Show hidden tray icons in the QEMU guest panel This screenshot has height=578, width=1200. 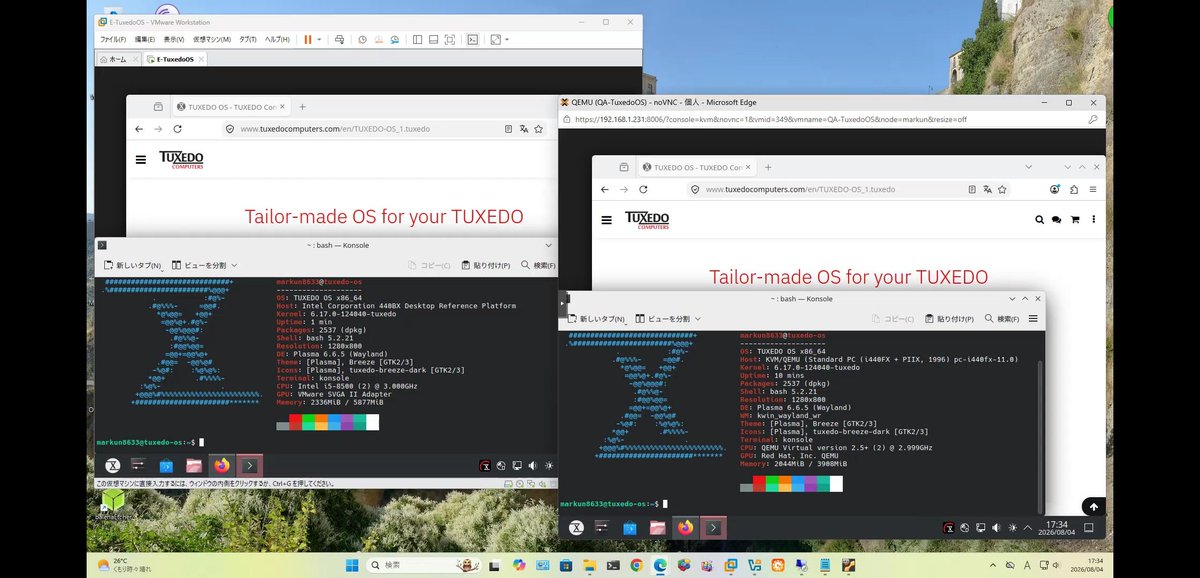1030,527
